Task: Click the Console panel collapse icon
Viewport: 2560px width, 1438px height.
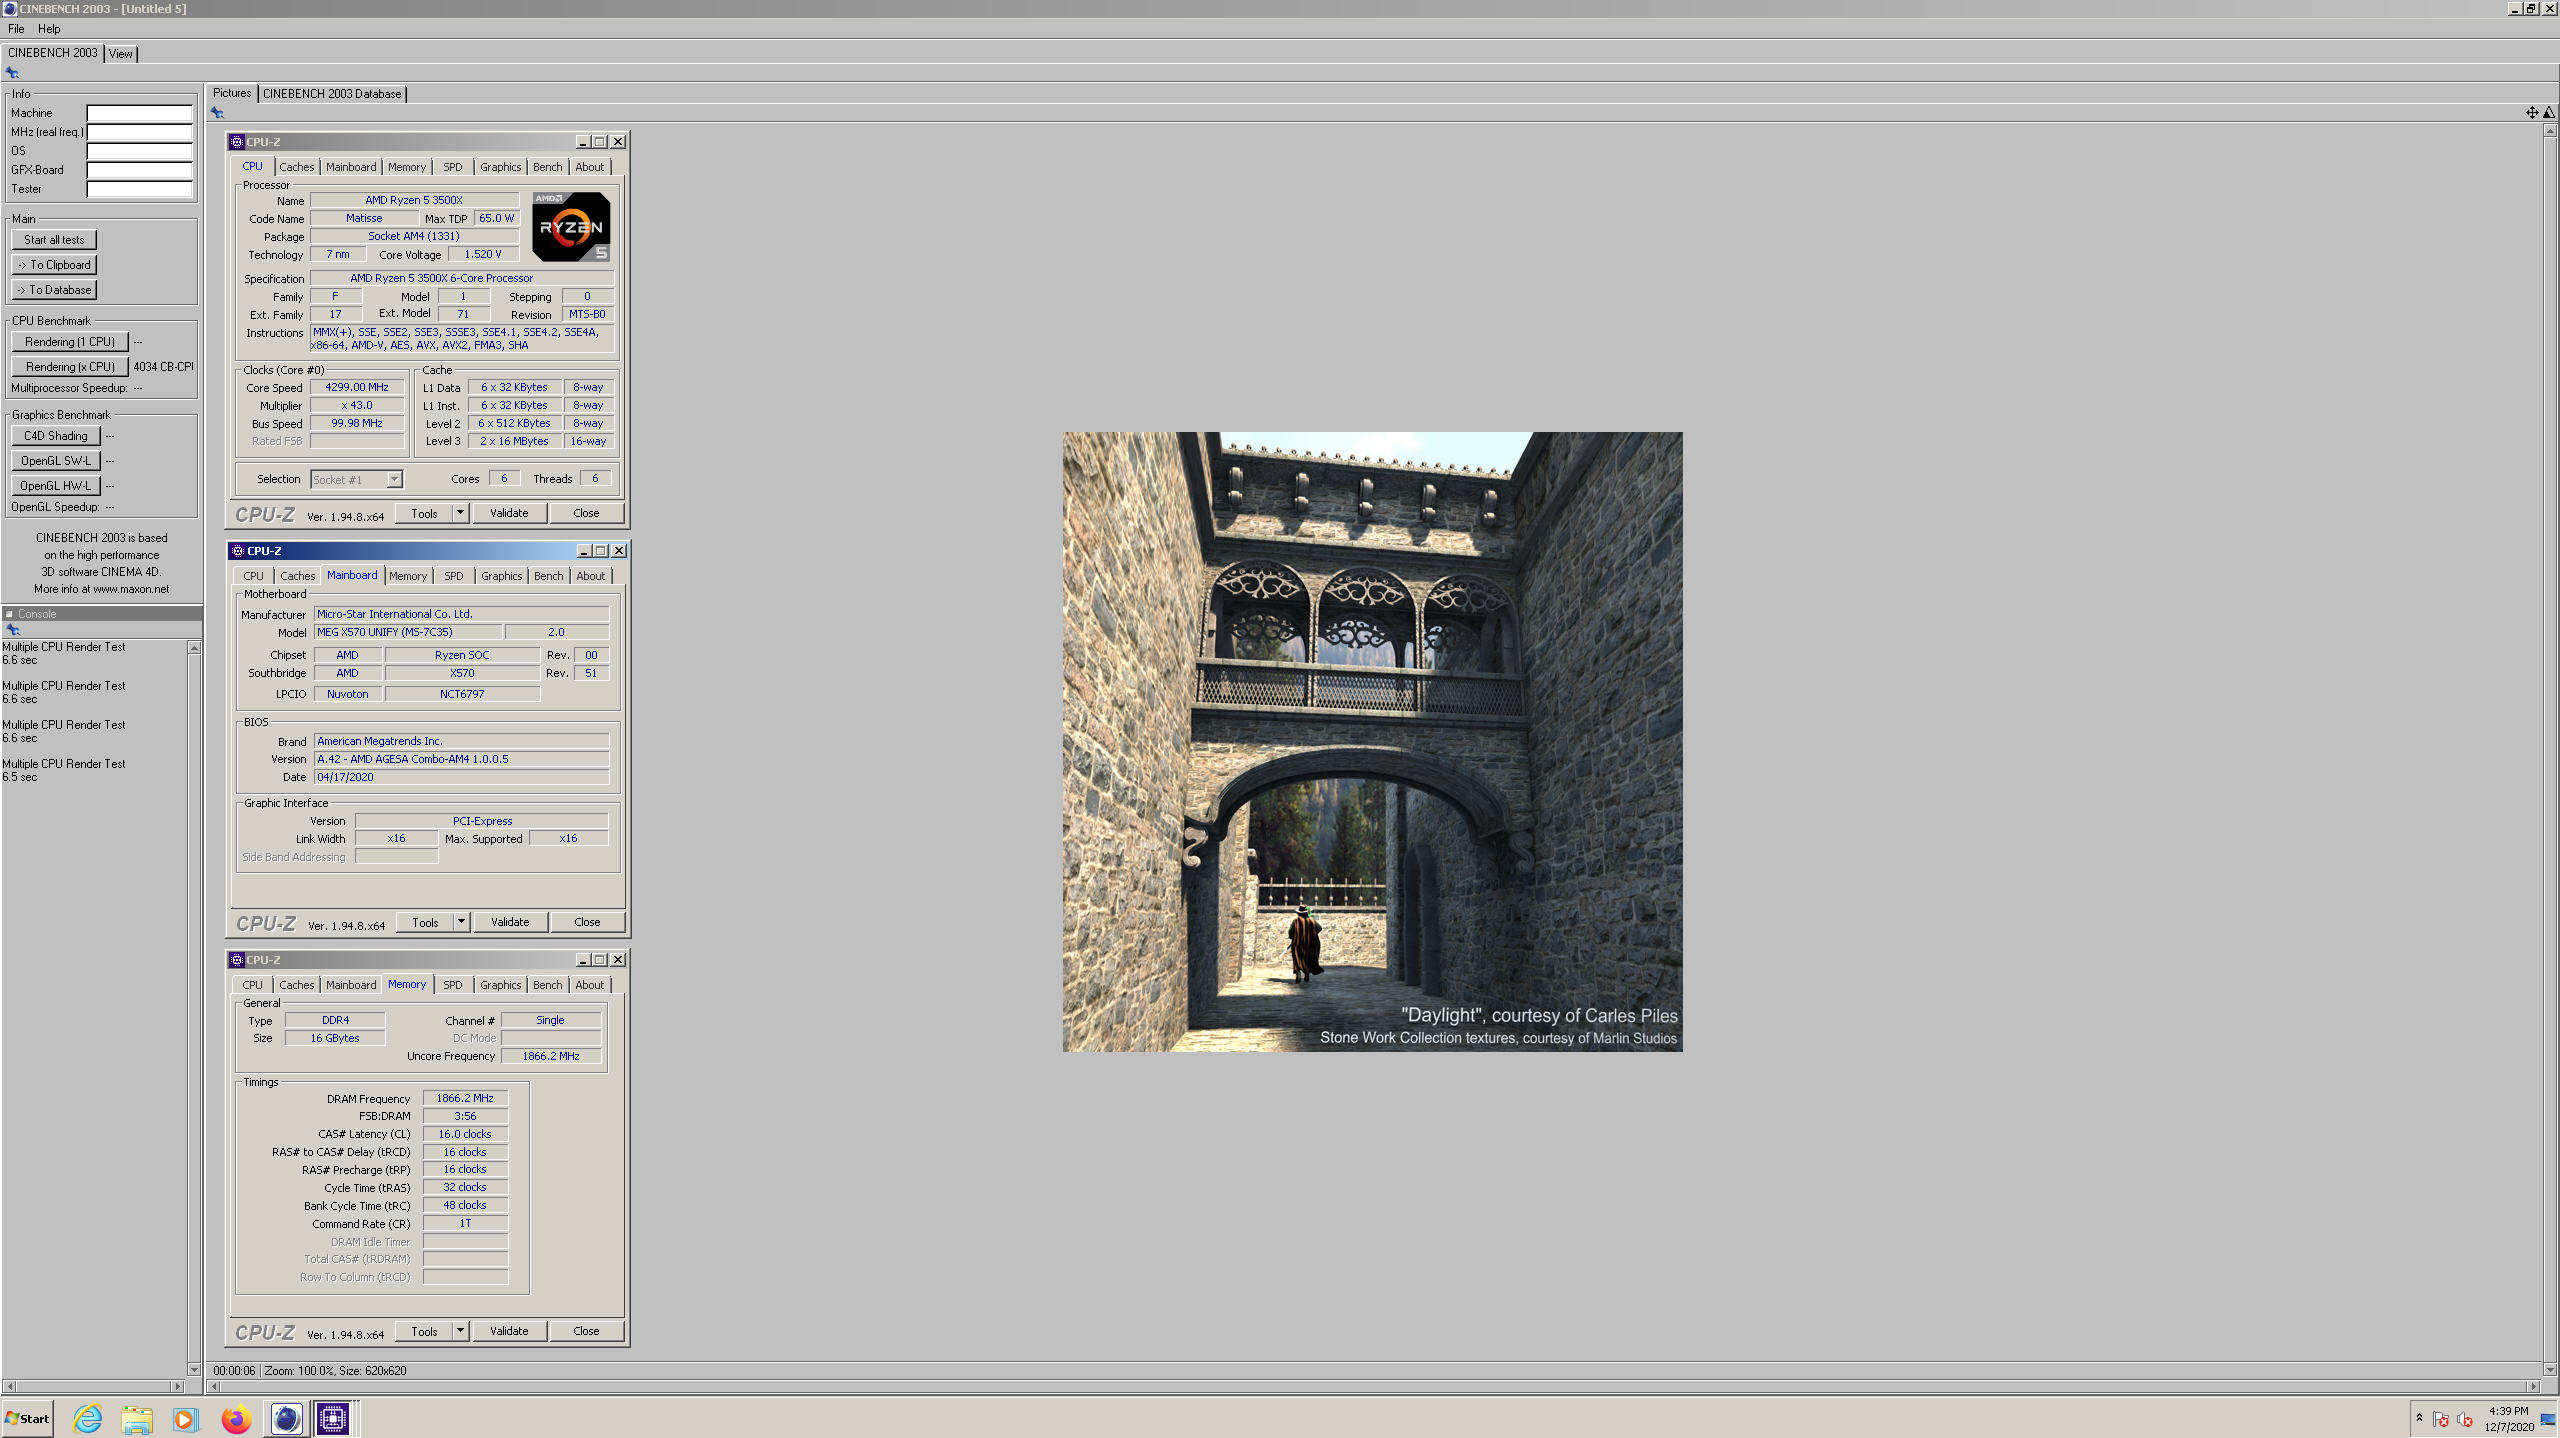Action: pyautogui.click(x=9, y=614)
